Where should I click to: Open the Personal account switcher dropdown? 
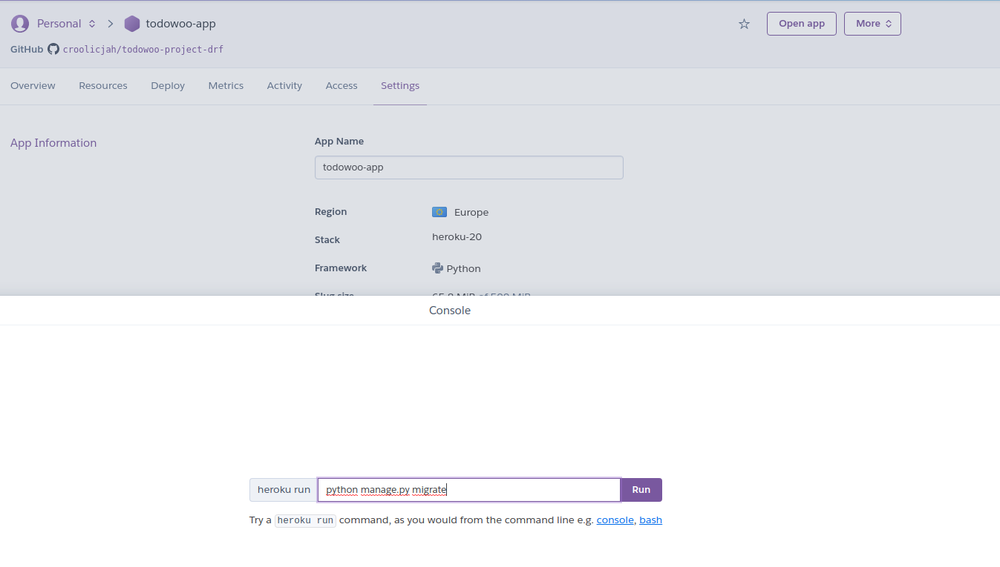pos(66,24)
